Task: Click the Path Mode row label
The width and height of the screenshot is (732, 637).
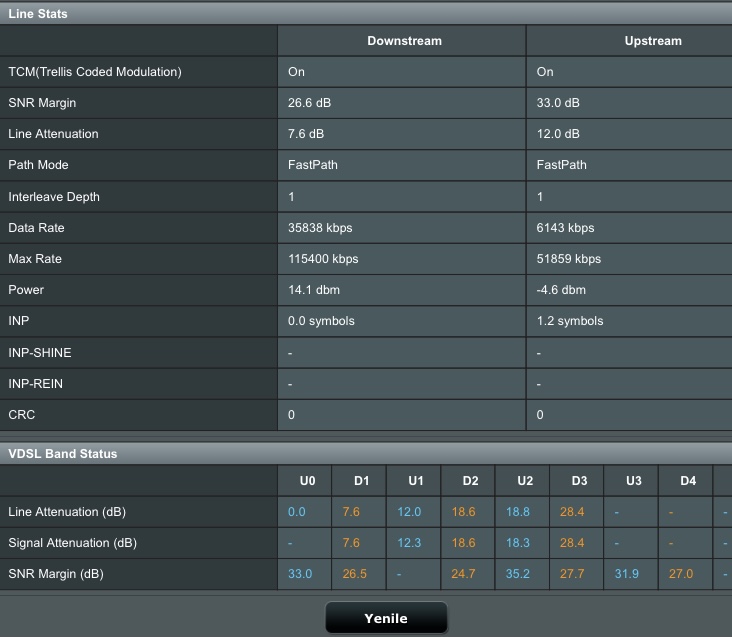Action: 38,165
